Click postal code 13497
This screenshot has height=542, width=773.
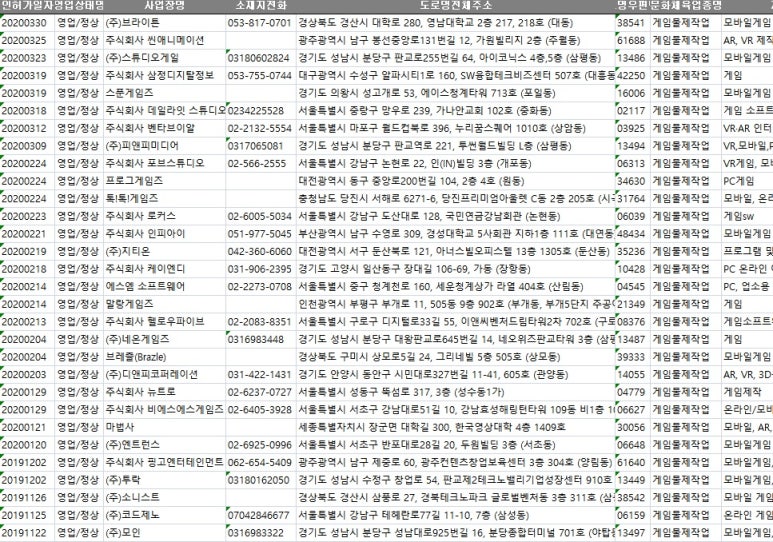[x=633, y=533]
